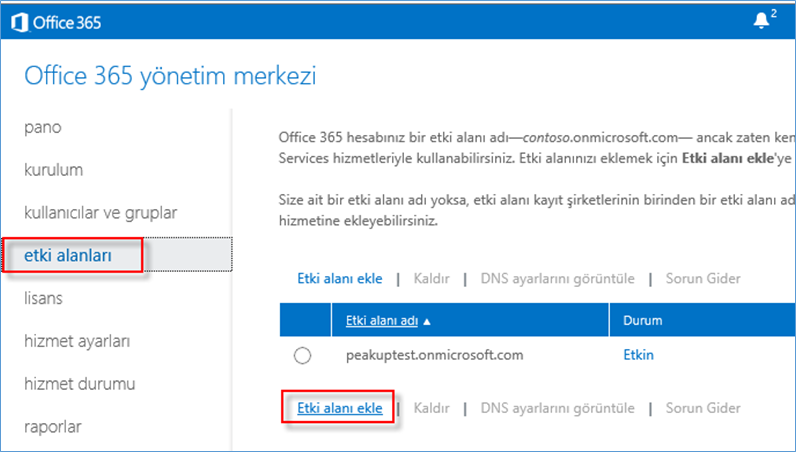
Task: Open the notifications bell icon
Action: [x=760, y=21]
